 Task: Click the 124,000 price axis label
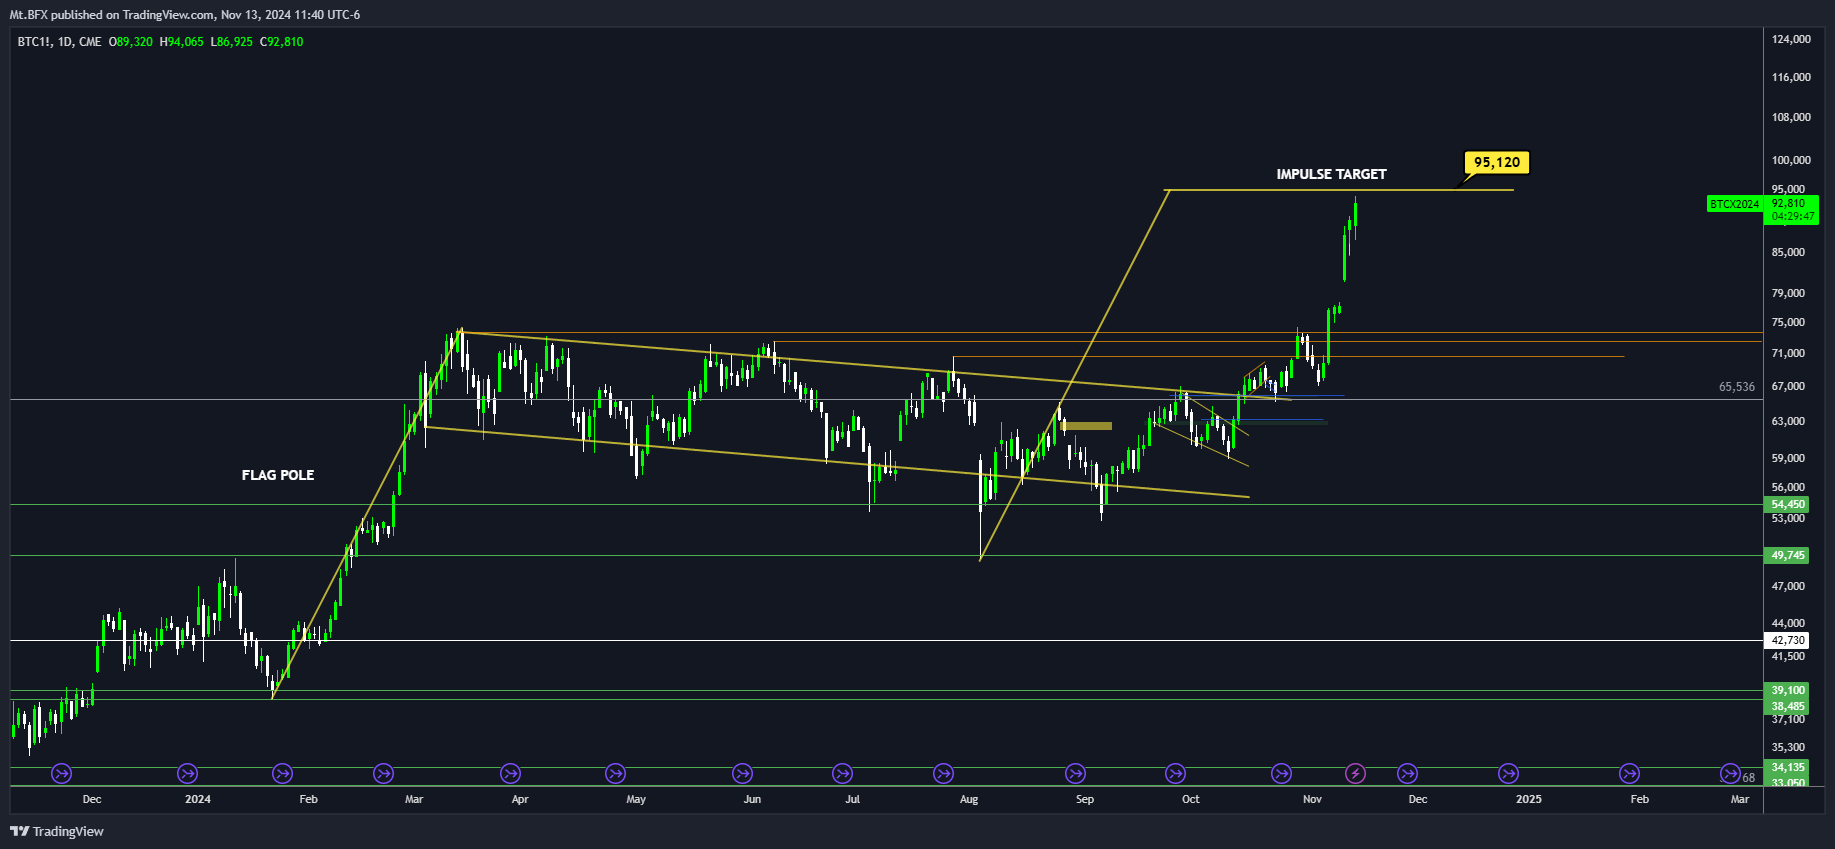(1791, 39)
